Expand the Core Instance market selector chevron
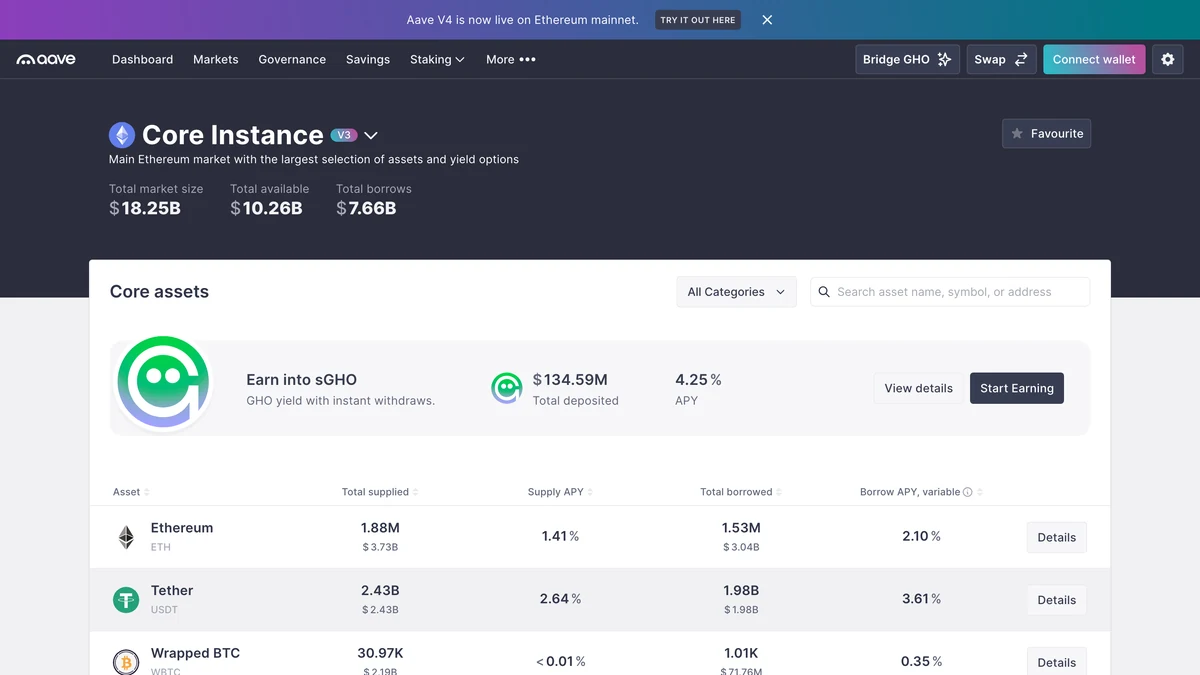Image resolution: width=1200 pixels, height=675 pixels. (x=371, y=136)
